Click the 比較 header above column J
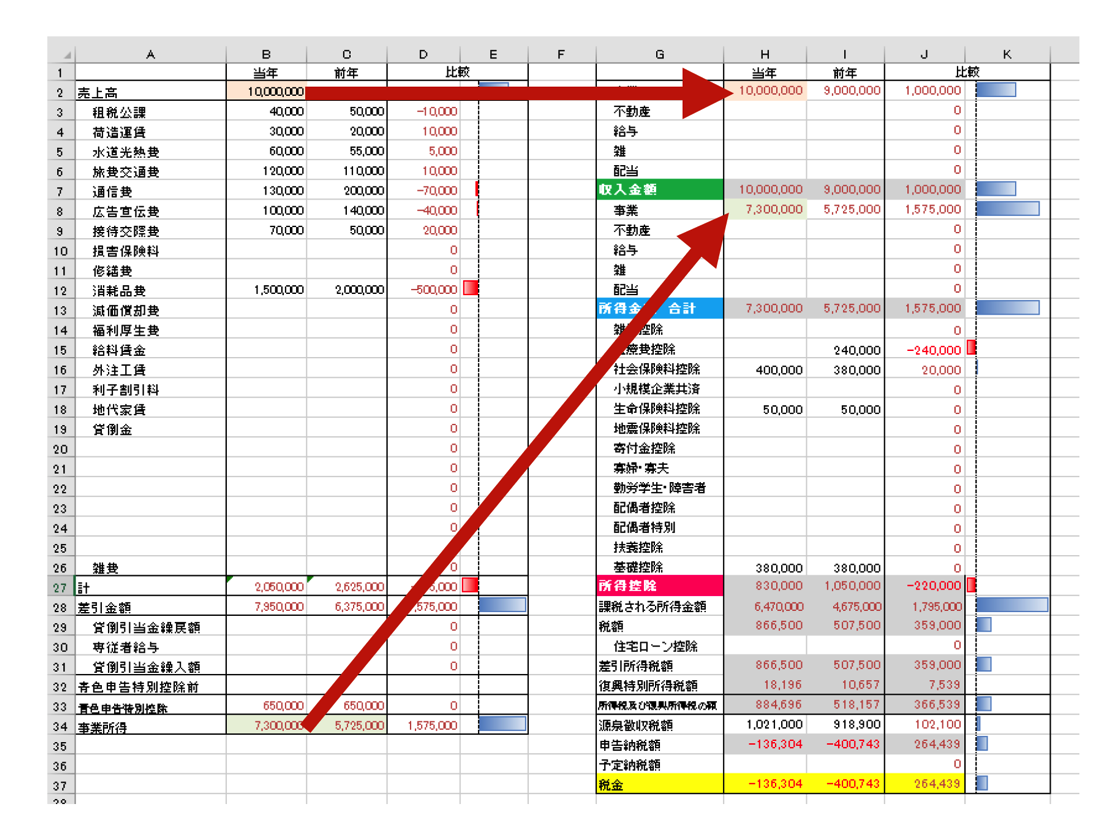This screenshot has height=822, width=1098. pos(967,73)
